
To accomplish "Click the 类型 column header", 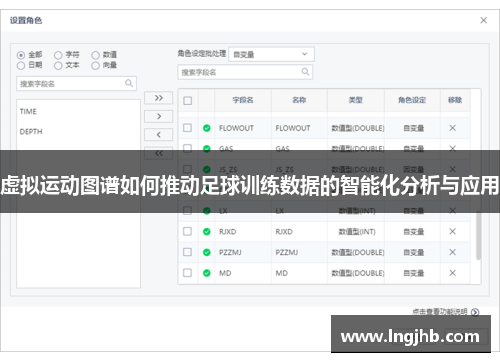I will pyautogui.click(x=355, y=100).
